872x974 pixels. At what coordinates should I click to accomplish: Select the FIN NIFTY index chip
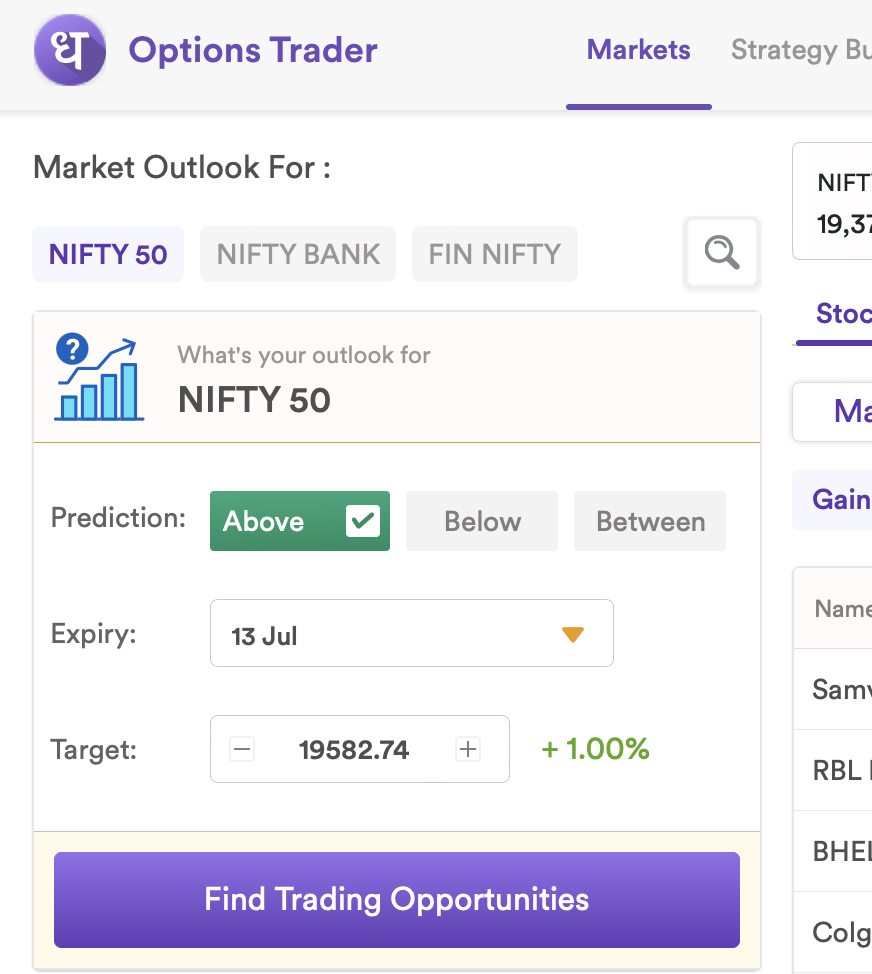[495, 254]
